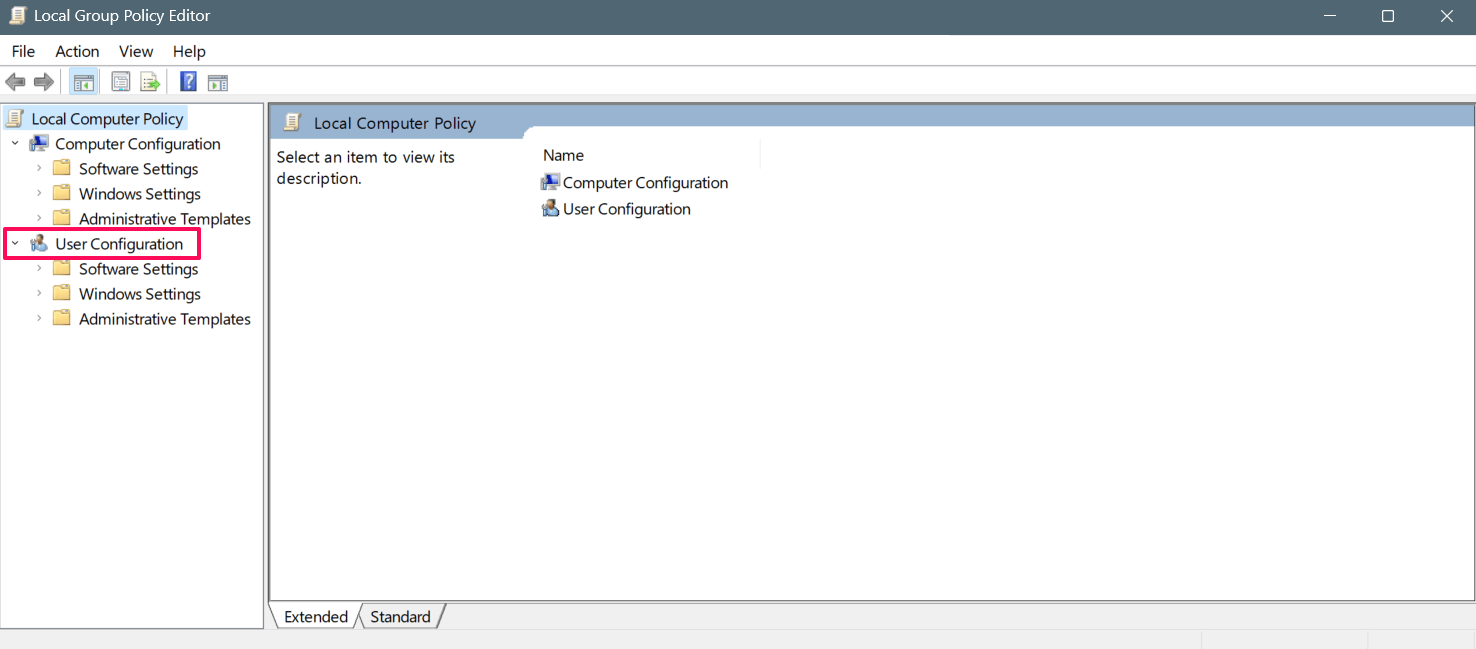The image size is (1476, 649).
Task: Click the Back arrow toolbar icon
Action: pyautogui.click(x=15, y=82)
